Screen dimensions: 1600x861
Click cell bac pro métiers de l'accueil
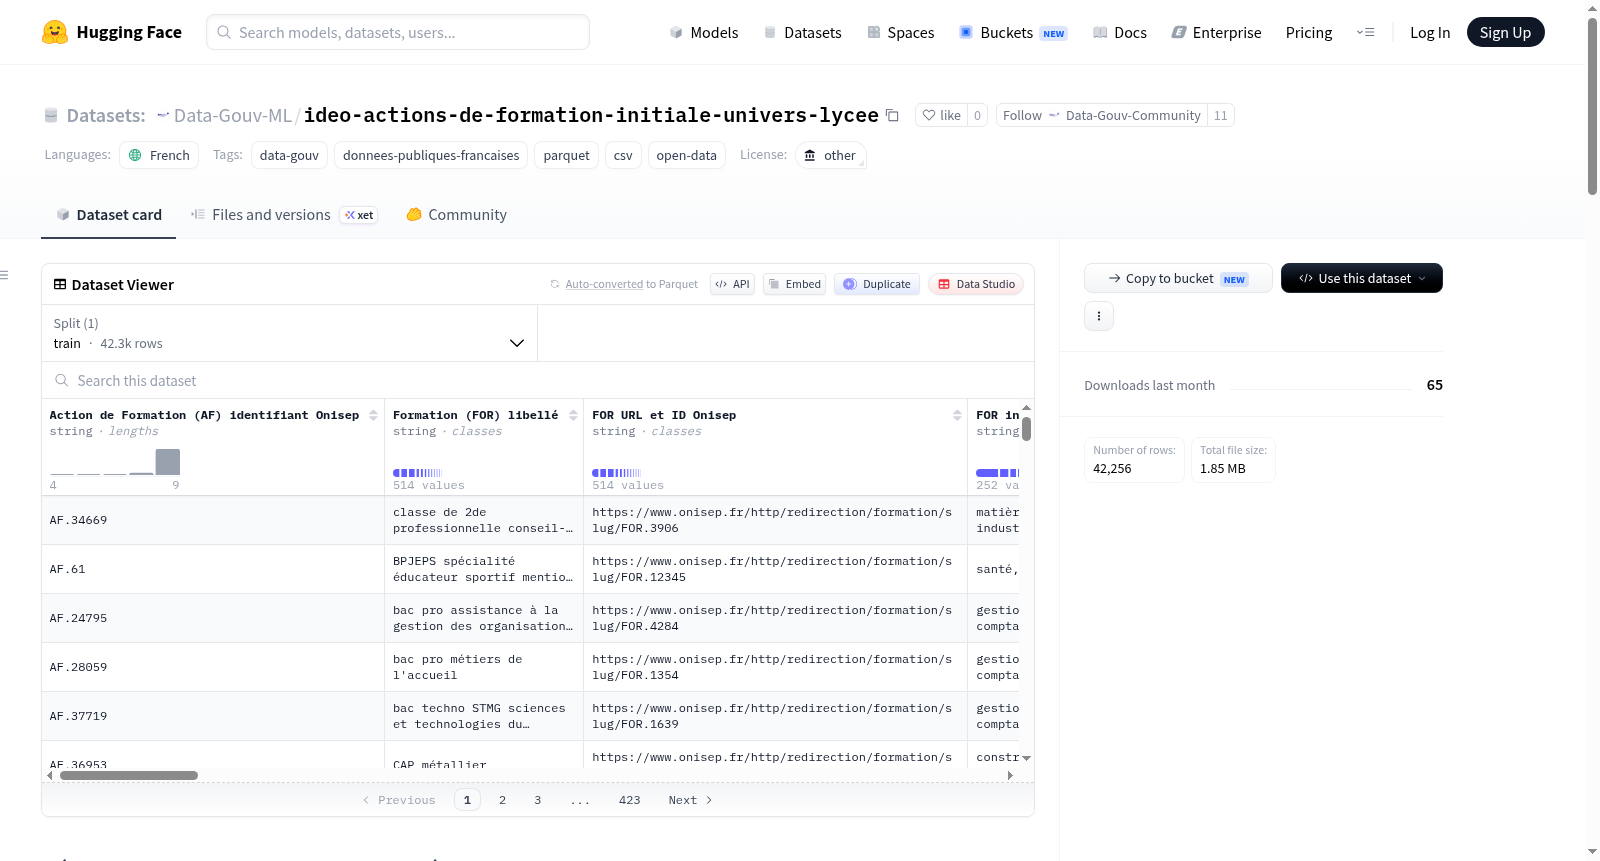(x=484, y=667)
